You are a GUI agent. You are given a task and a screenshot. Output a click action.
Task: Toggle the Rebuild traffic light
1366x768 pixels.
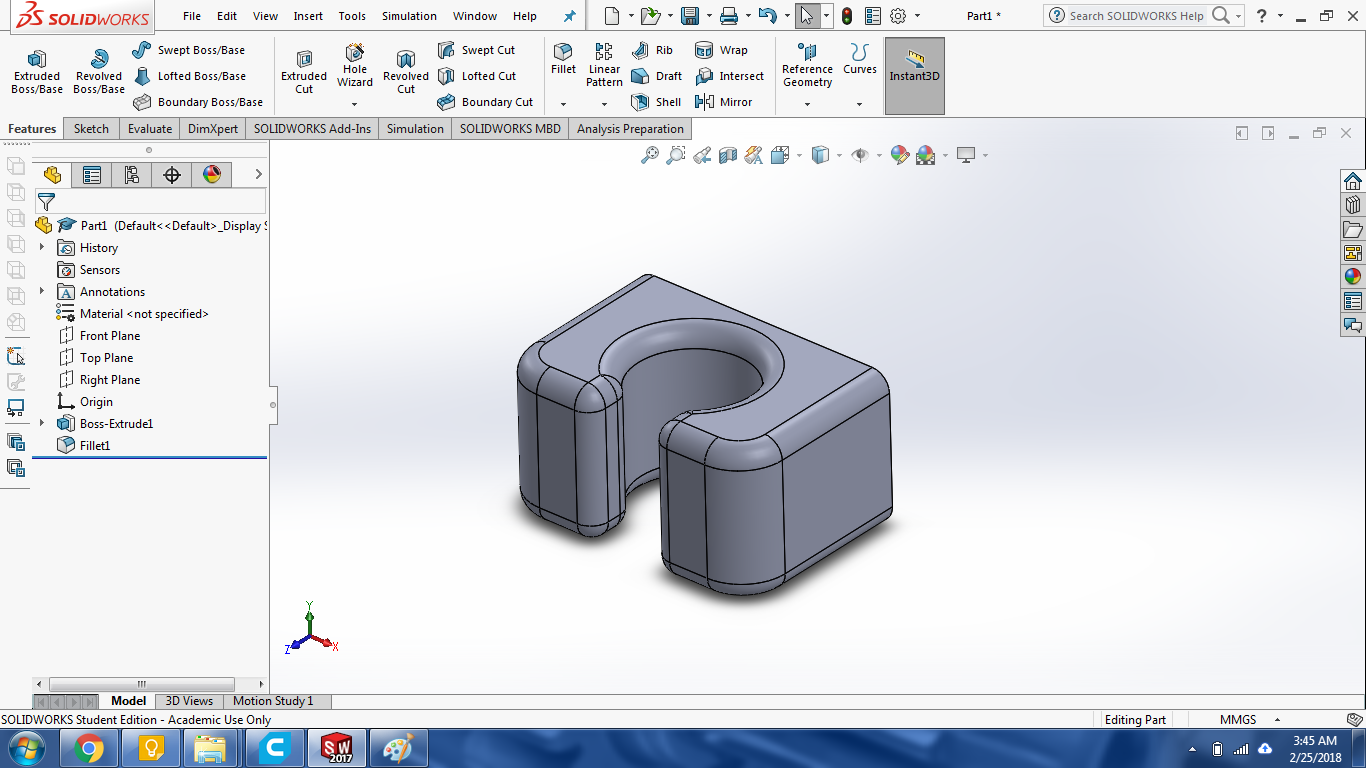pos(847,16)
